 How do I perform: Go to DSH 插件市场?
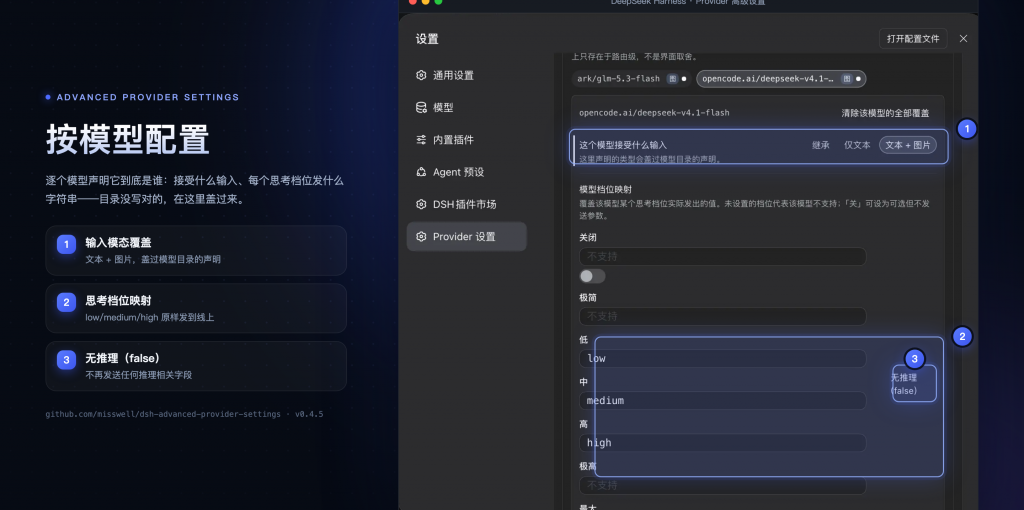[466, 204]
